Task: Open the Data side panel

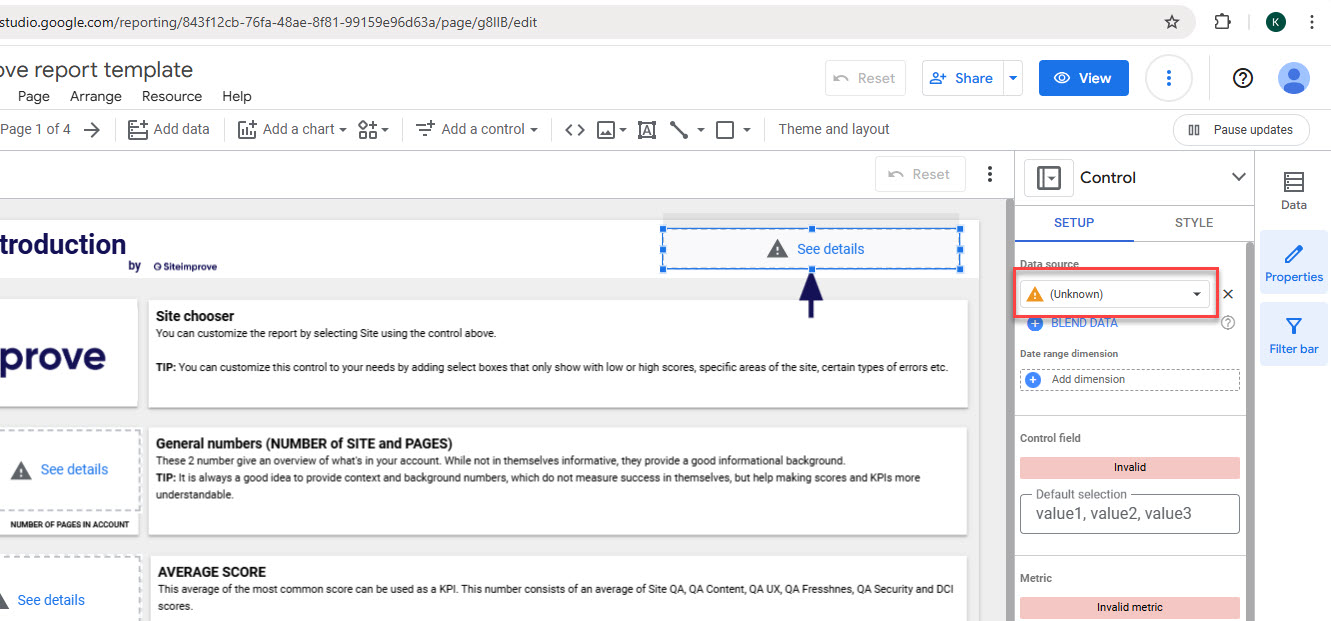Action: 1294,189
